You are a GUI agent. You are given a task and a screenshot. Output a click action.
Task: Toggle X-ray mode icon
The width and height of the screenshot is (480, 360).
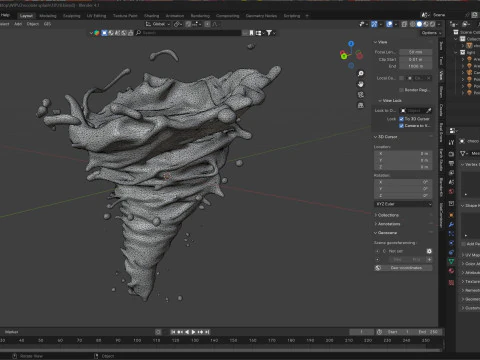404,24
